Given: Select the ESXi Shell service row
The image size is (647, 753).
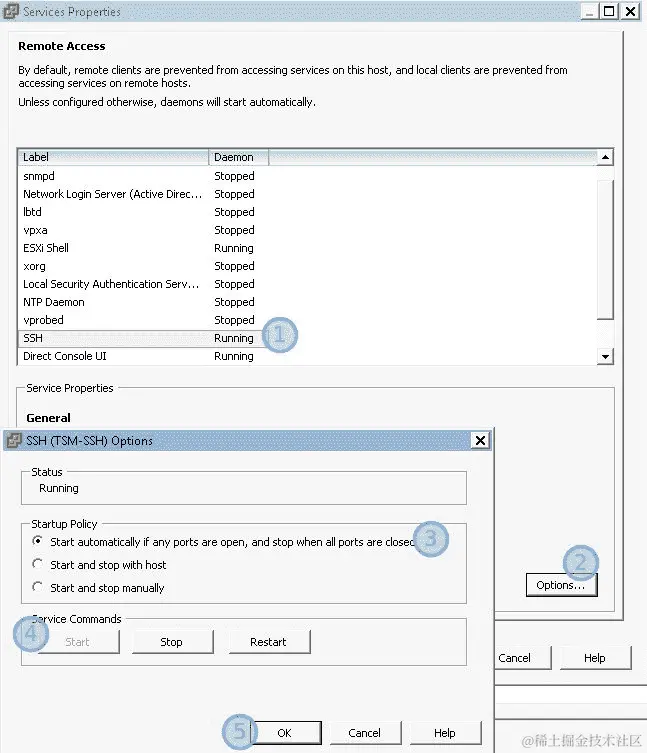Looking at the screenshot, I should click(x=307, y=248).
